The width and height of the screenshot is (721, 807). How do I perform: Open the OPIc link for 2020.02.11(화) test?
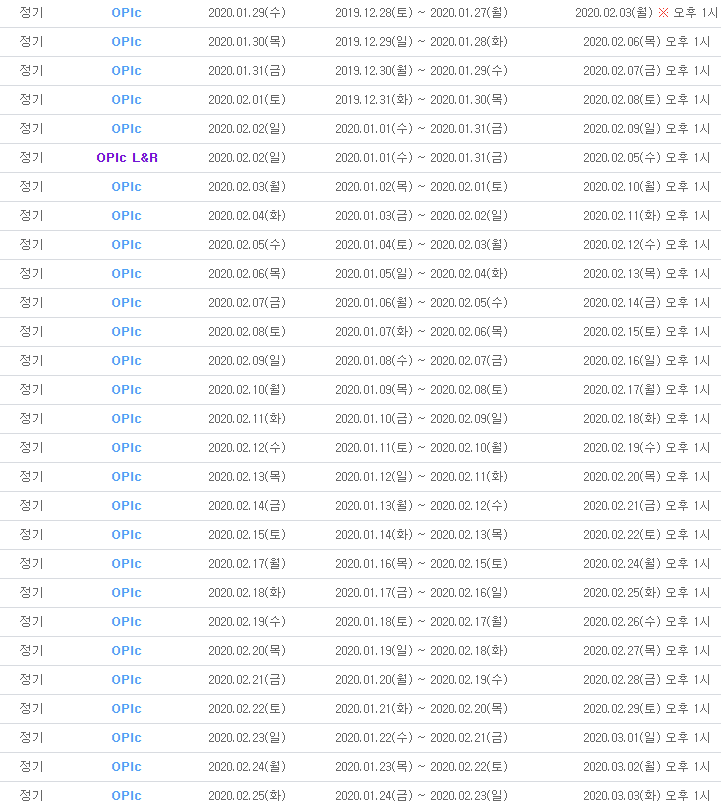[x=127, y=418]
